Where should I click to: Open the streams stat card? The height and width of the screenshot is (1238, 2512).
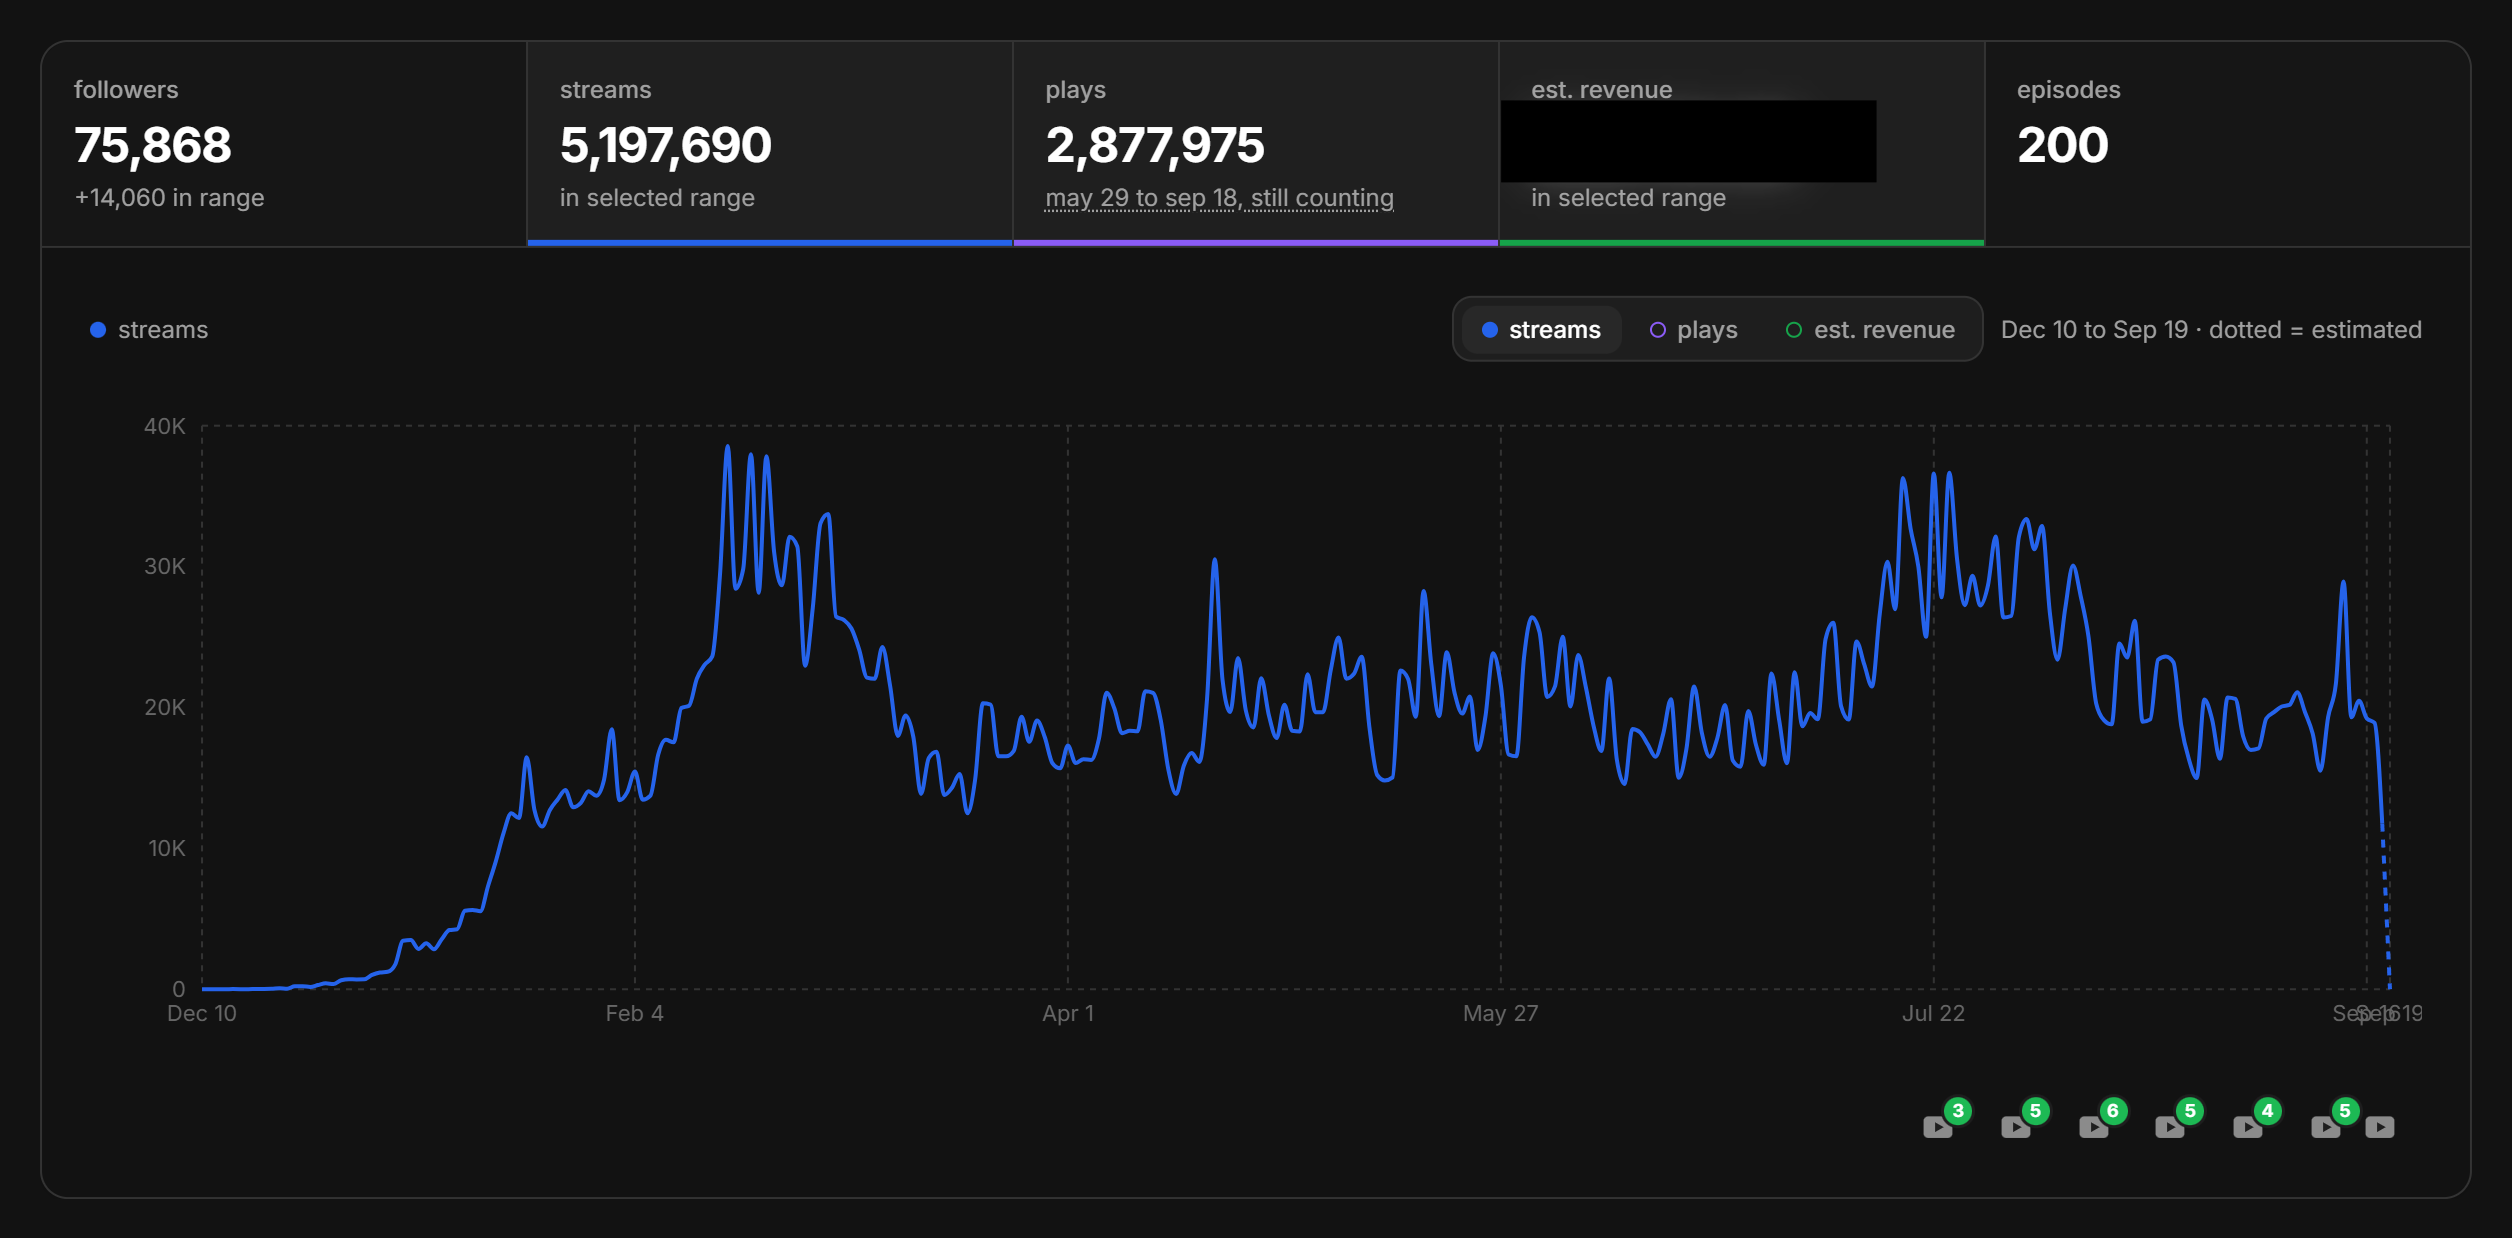(770, 143)
